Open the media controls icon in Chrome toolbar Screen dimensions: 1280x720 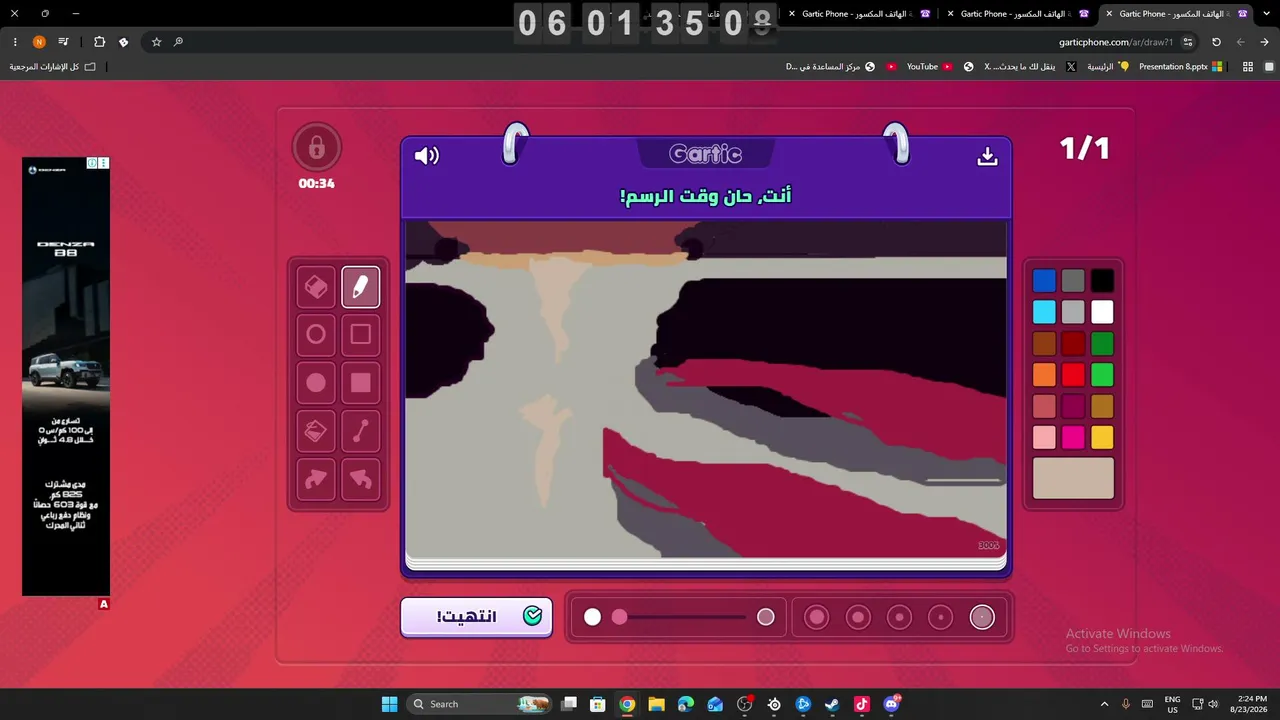tap(64, 42)
